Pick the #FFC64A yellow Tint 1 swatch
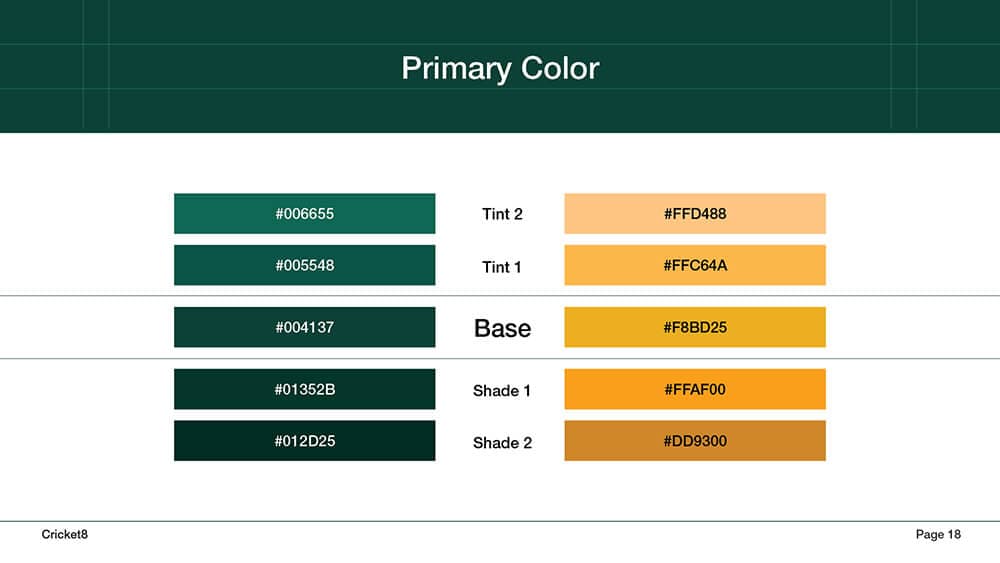This screenshot has height=563, width=1000. click(x=695, y=265)
